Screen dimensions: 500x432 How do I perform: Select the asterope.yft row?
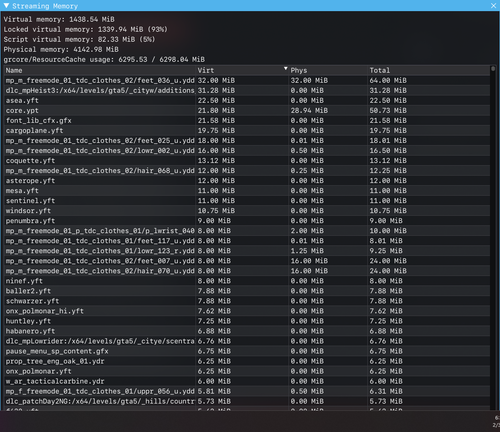click(x=247, y=181)
